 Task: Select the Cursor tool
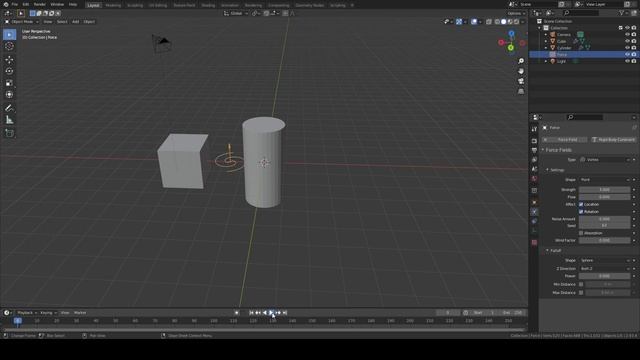point(9,46)
